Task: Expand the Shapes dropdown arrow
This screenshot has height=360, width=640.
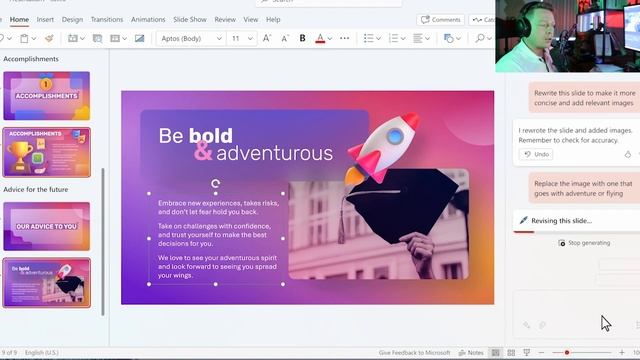Action: [458, 38]
